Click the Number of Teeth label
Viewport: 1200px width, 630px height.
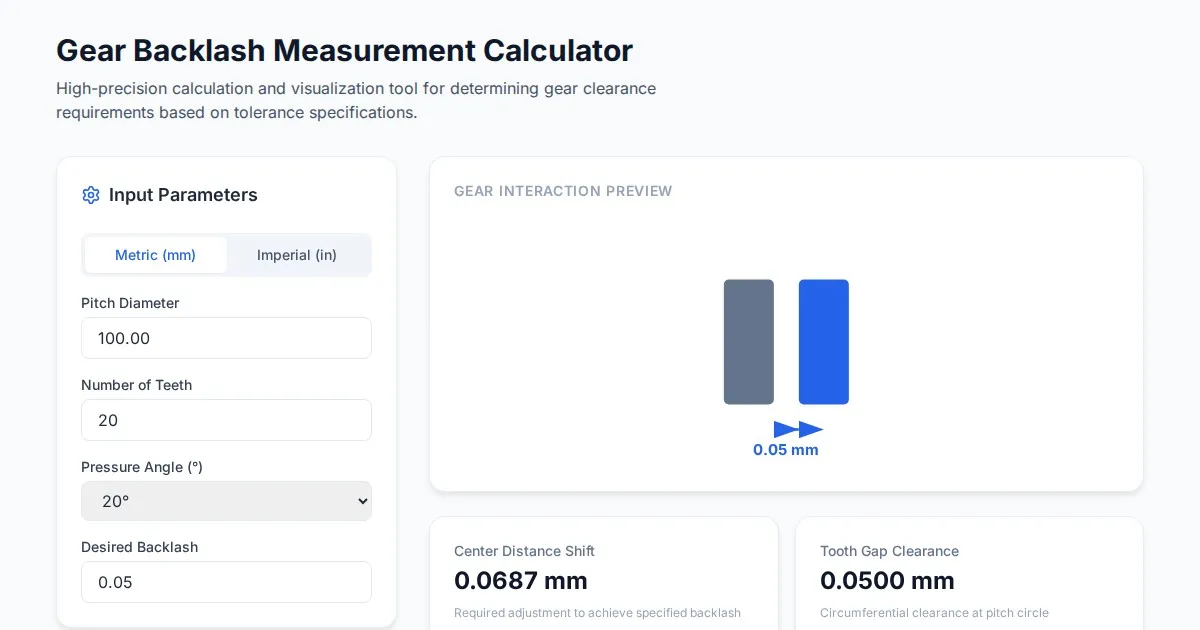(136, 385)
